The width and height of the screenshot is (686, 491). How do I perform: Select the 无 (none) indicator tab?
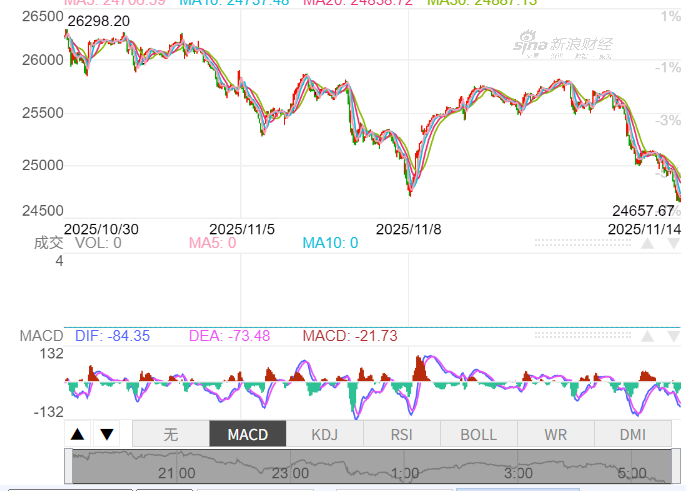point(171,434)
